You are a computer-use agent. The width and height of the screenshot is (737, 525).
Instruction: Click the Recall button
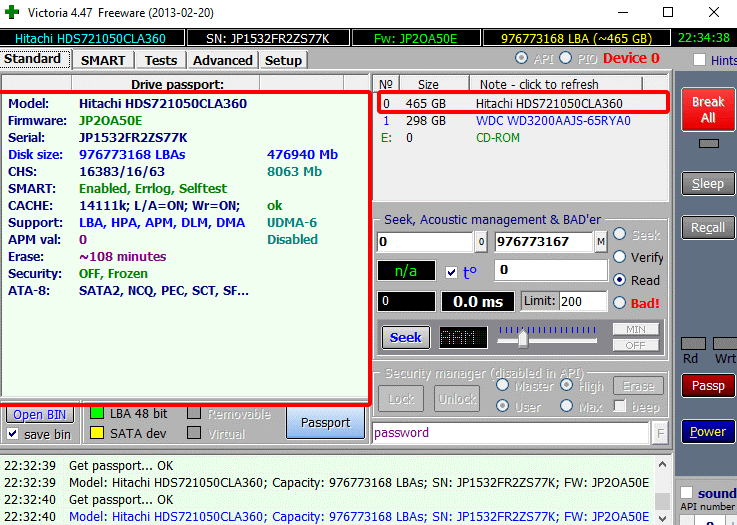(708, 228)
